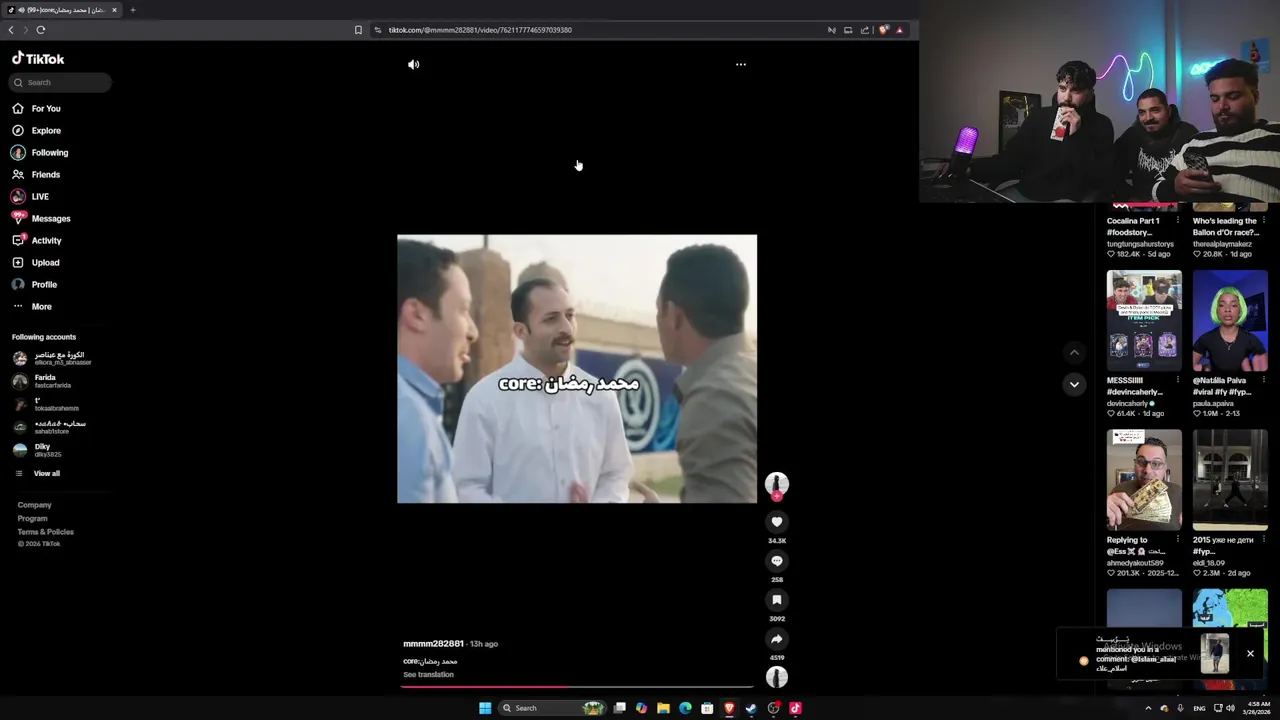Open the Windows Start menu
This screenshot has height=720, width=1280.
pos(485,708)
